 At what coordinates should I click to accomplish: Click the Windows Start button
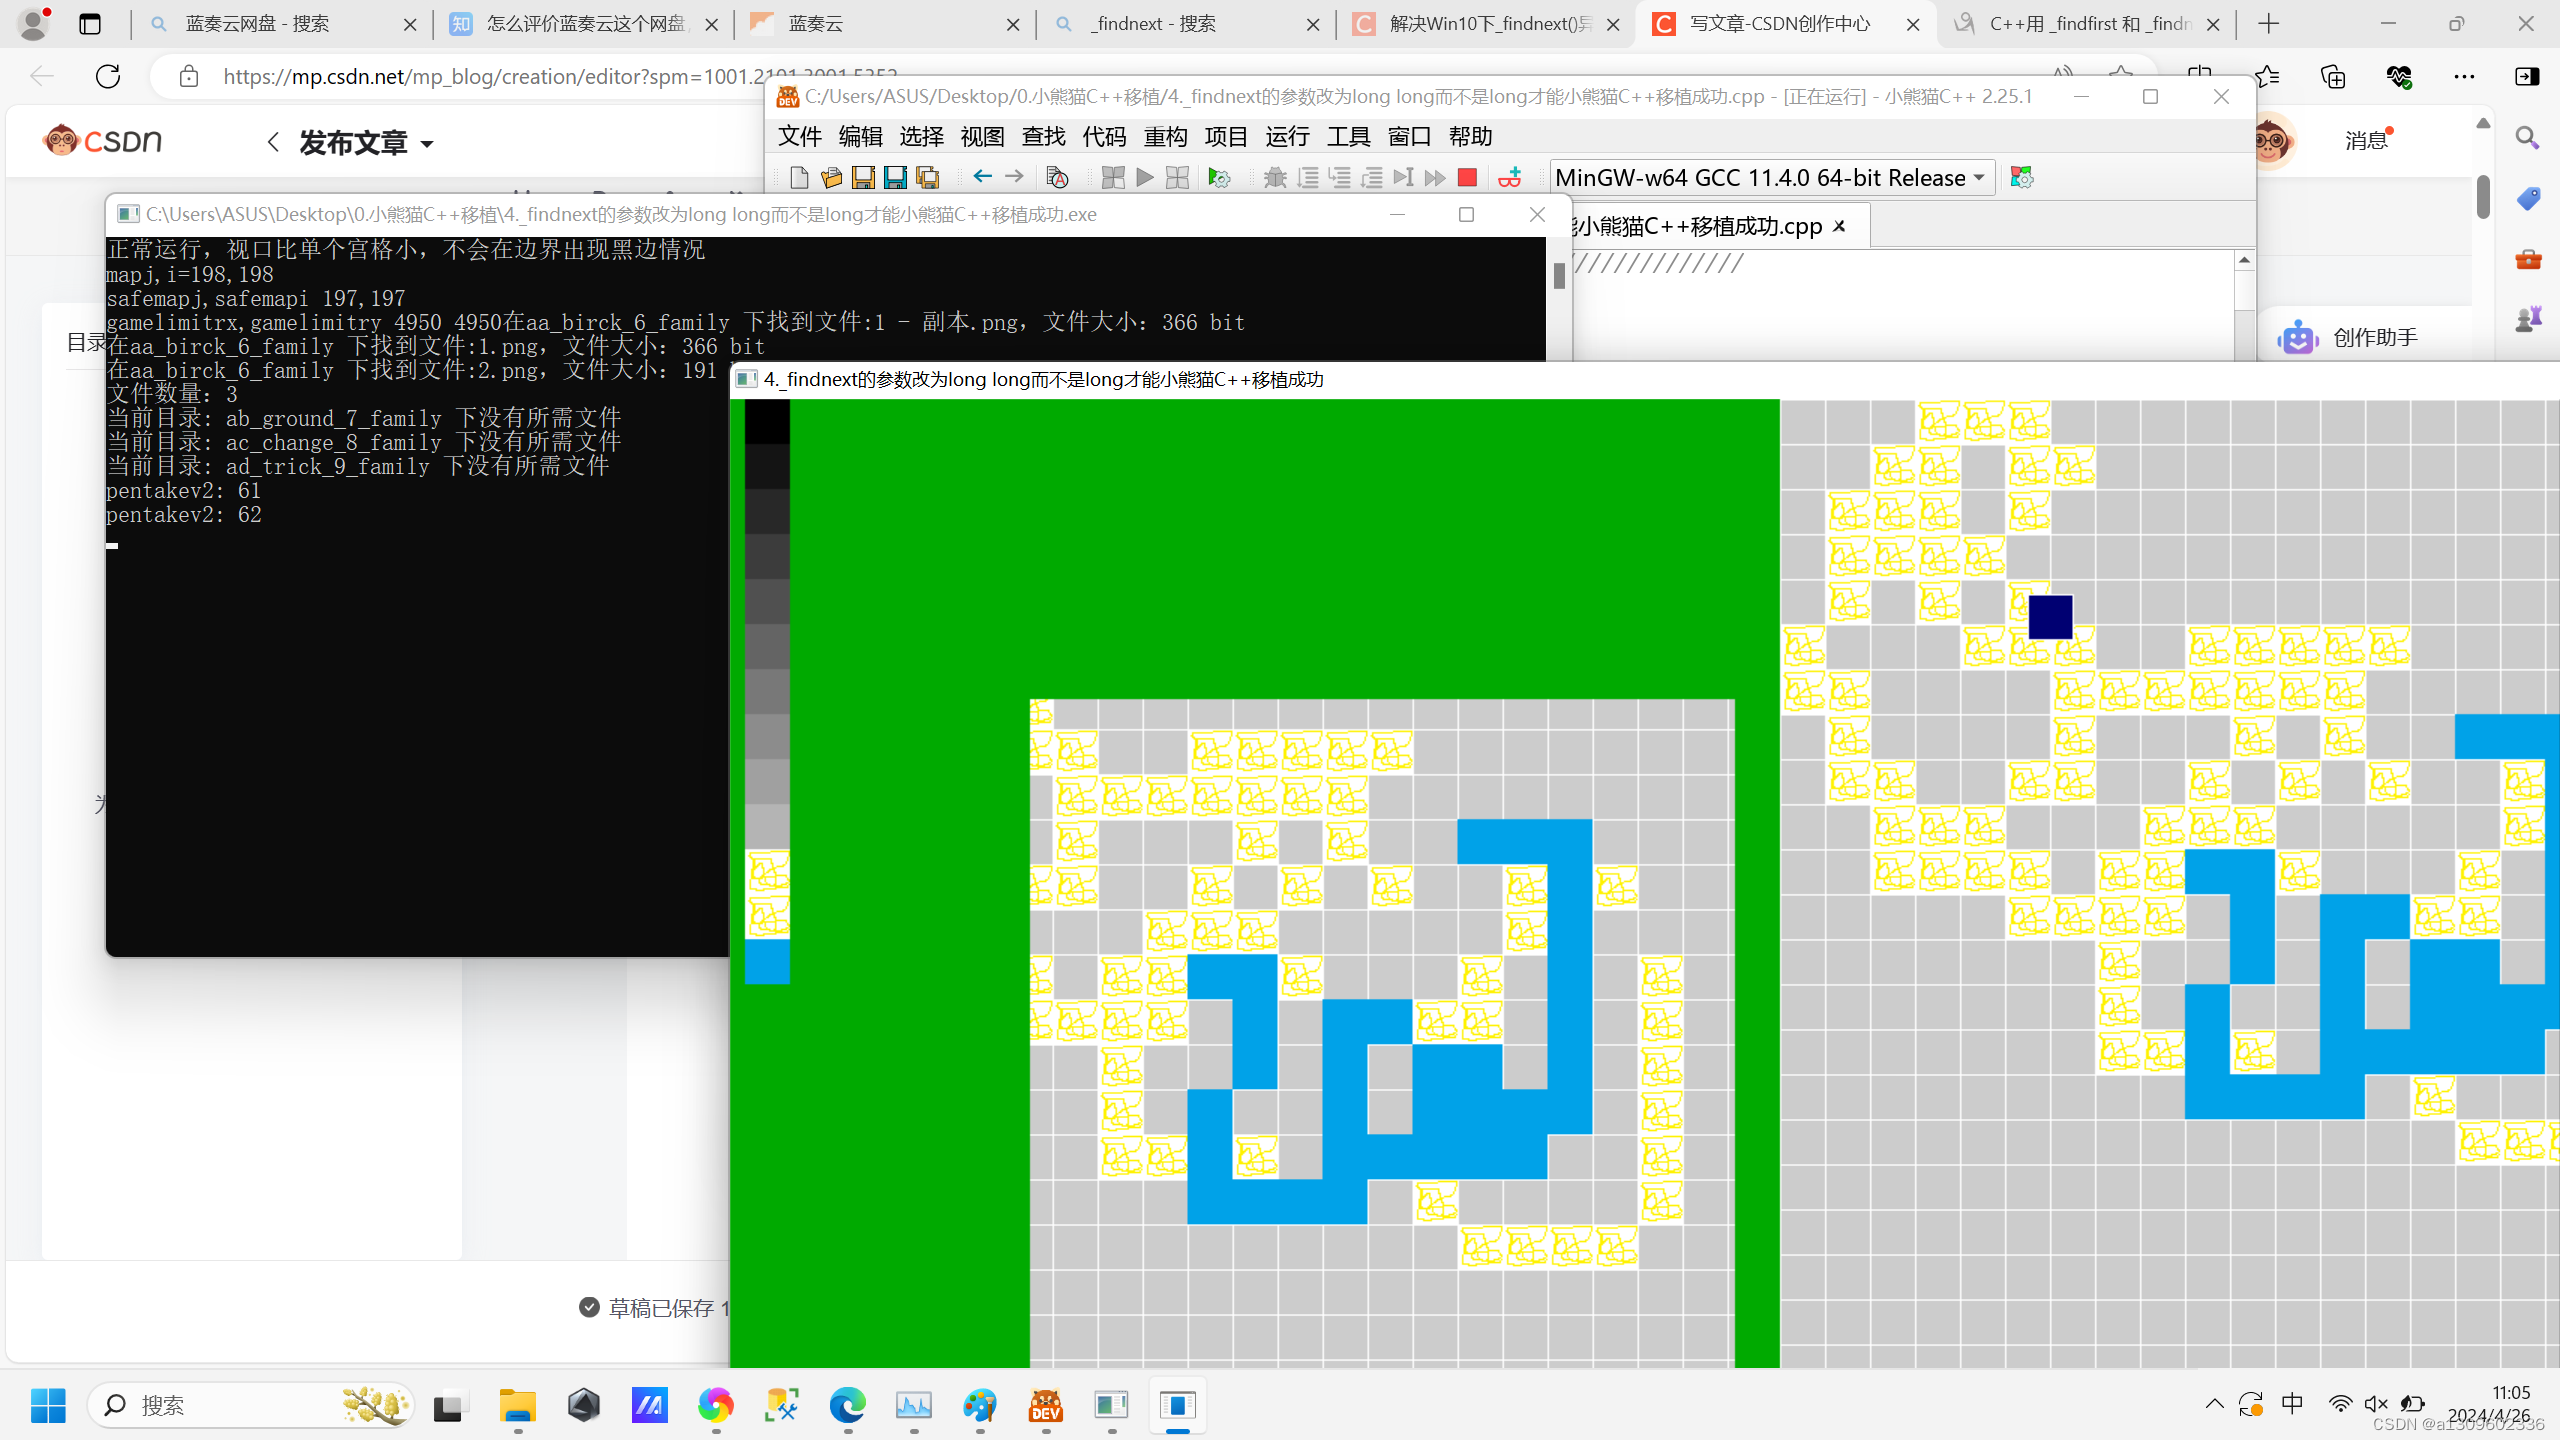47,1405
